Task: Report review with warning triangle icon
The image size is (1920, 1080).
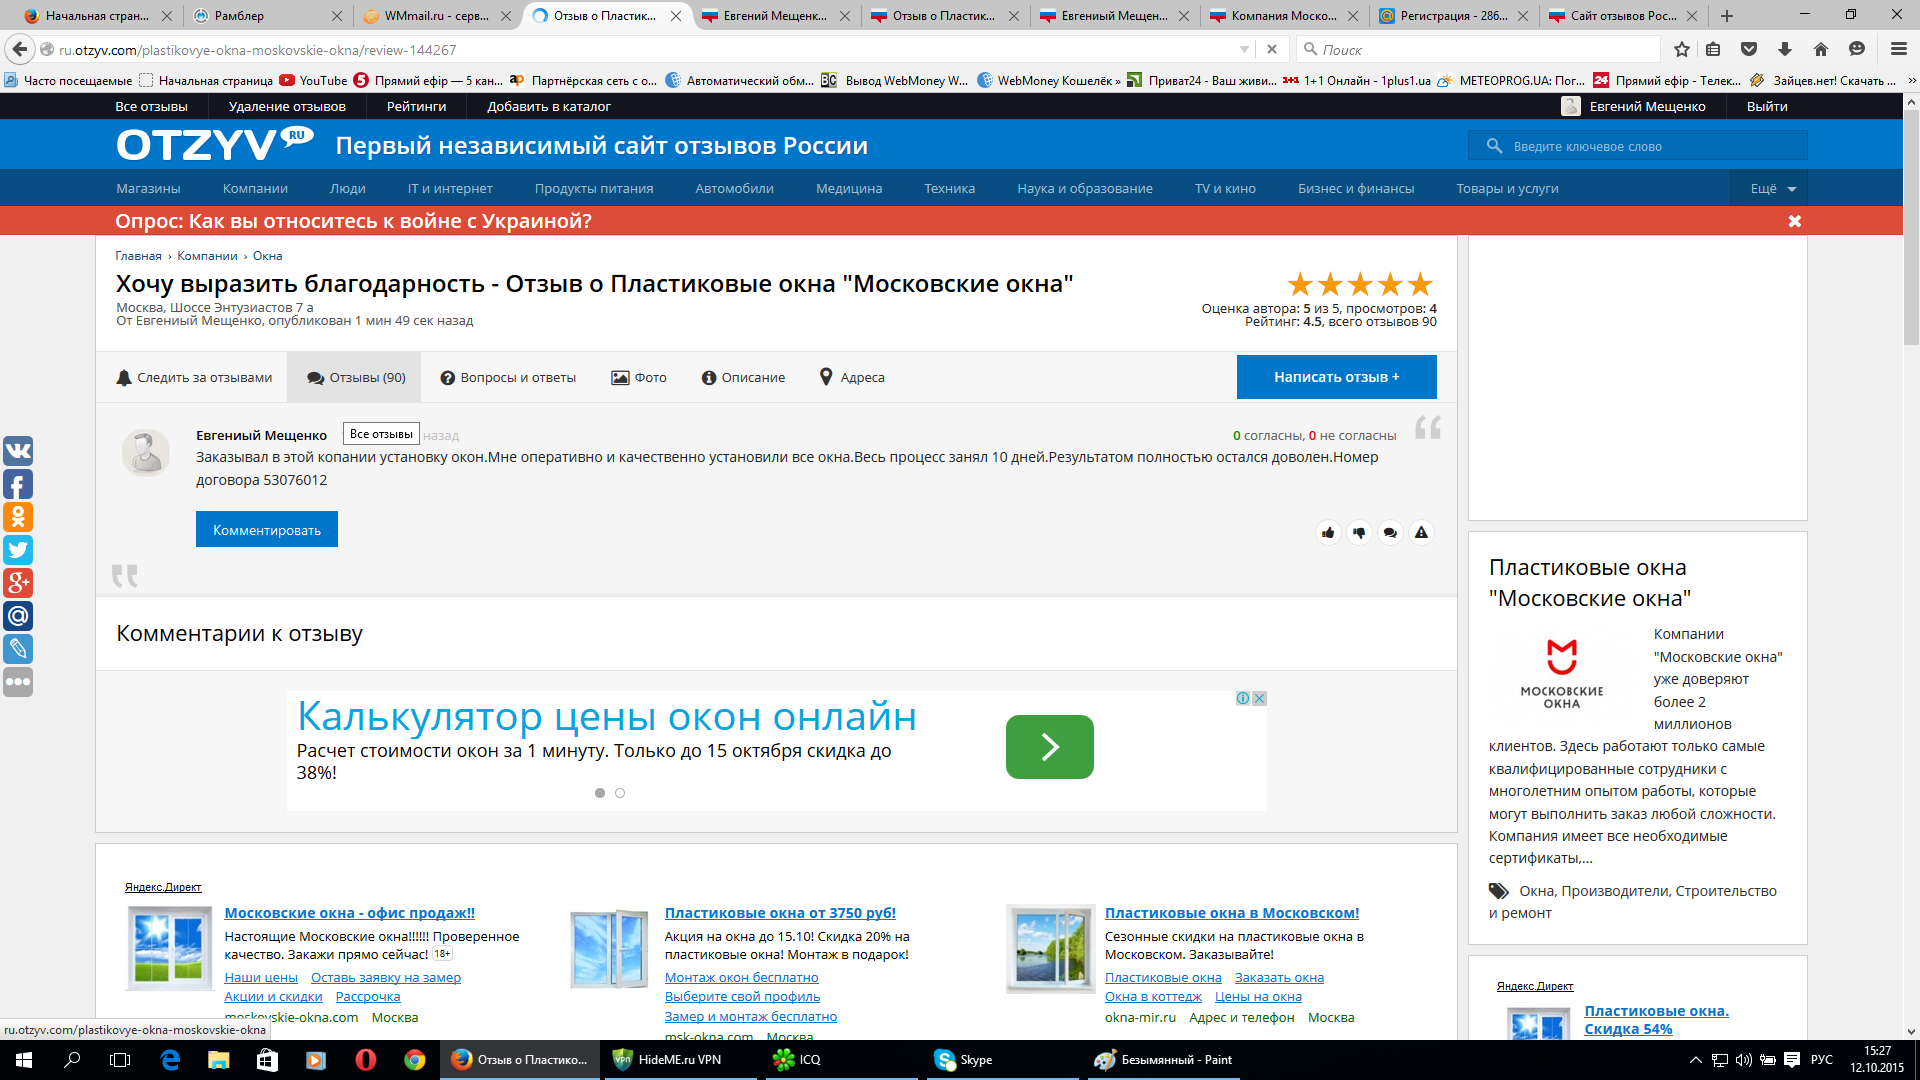Action: 1421,533
